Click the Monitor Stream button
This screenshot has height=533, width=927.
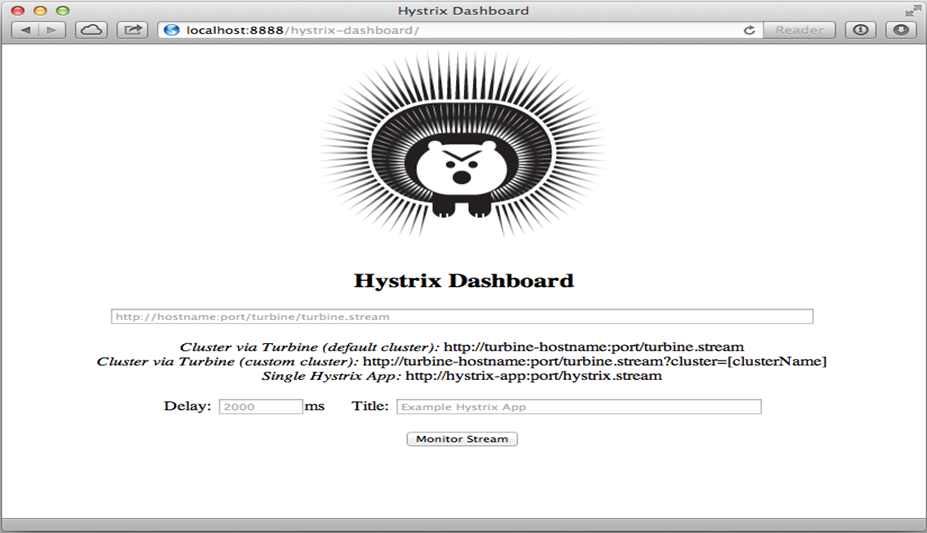pos(462,439)
